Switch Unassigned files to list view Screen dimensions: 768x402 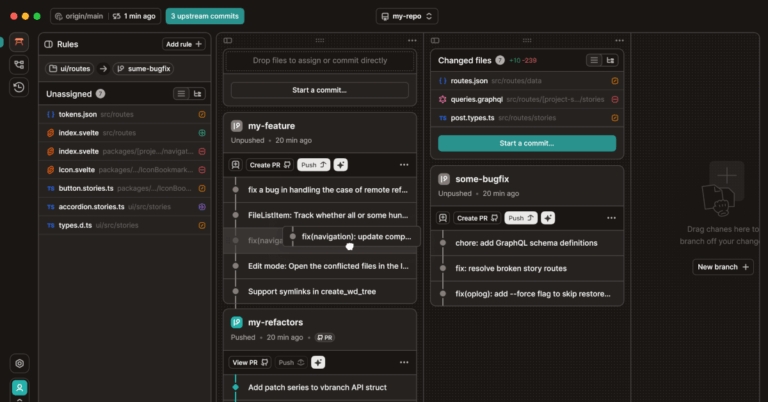[181, 94]
